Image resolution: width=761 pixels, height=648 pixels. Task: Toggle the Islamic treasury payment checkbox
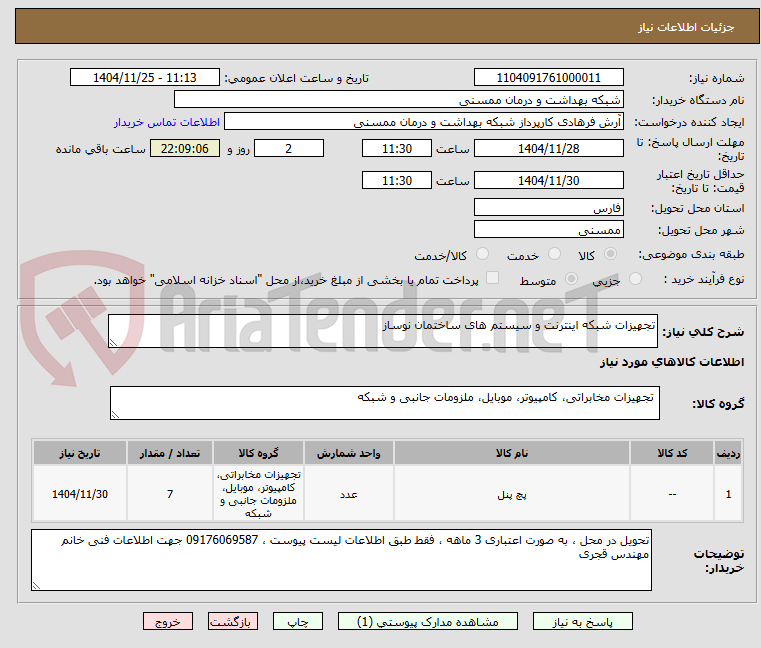coord(492,278)
